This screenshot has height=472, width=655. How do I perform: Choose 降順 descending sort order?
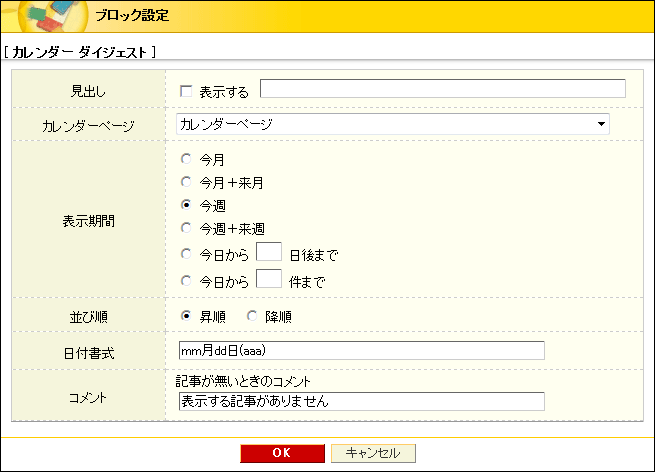[x=252, y=316]
